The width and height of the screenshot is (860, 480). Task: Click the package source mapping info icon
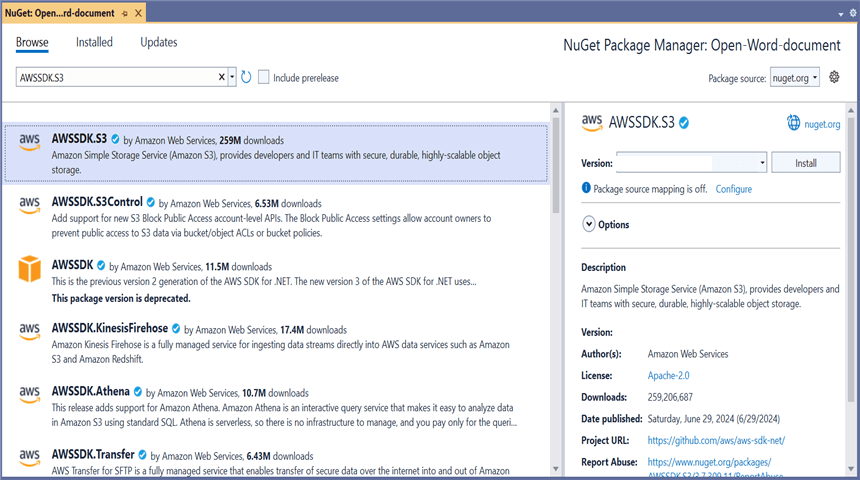tap(586, 188)
